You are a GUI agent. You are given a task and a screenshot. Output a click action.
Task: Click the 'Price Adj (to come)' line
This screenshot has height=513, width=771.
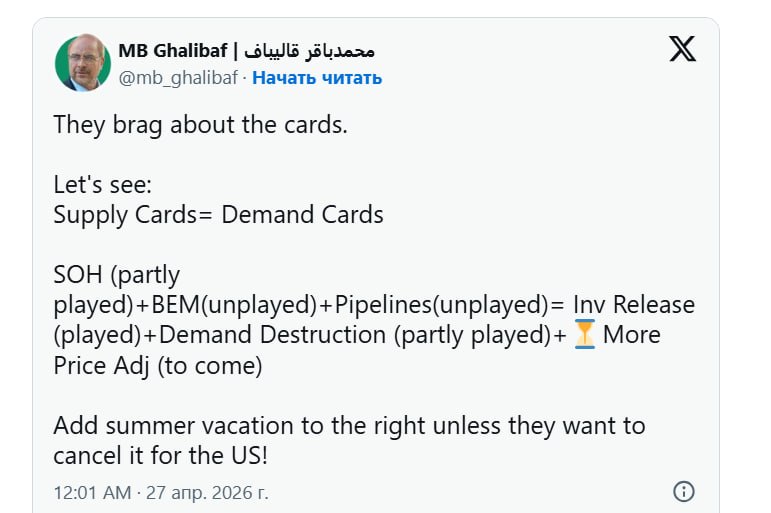[x=158, y=365]
